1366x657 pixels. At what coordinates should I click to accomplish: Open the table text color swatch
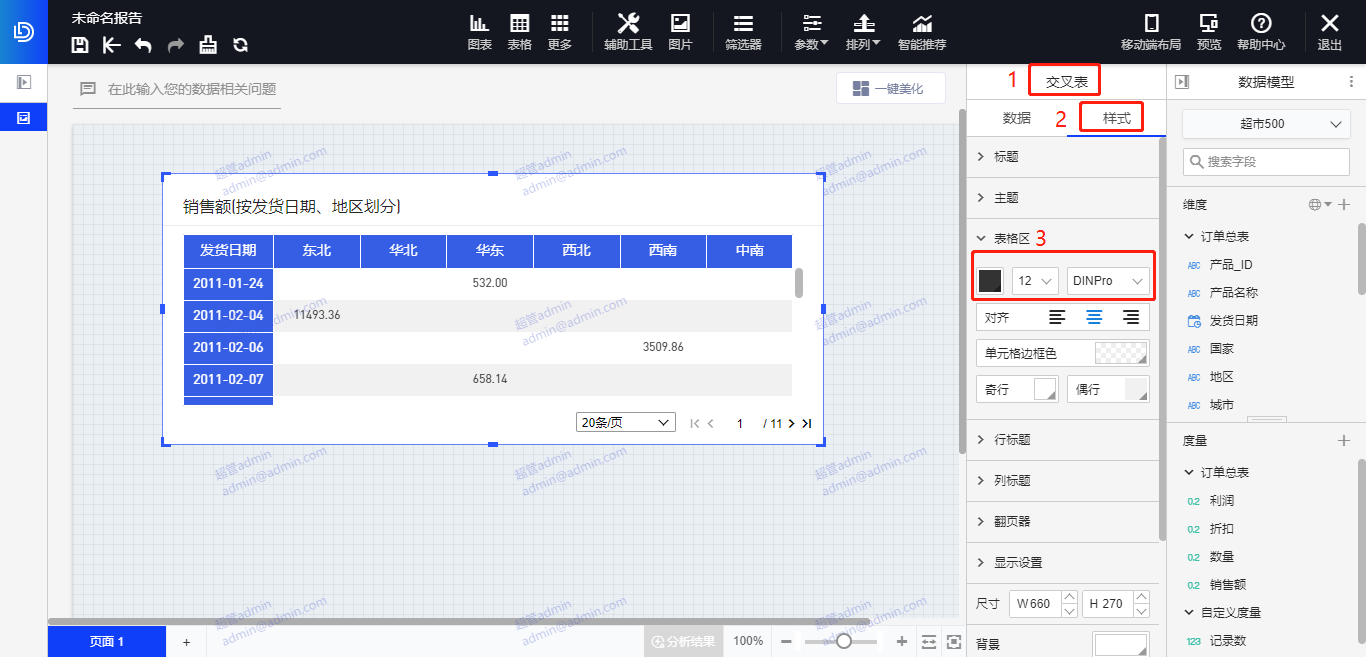[x=990, y=282]
